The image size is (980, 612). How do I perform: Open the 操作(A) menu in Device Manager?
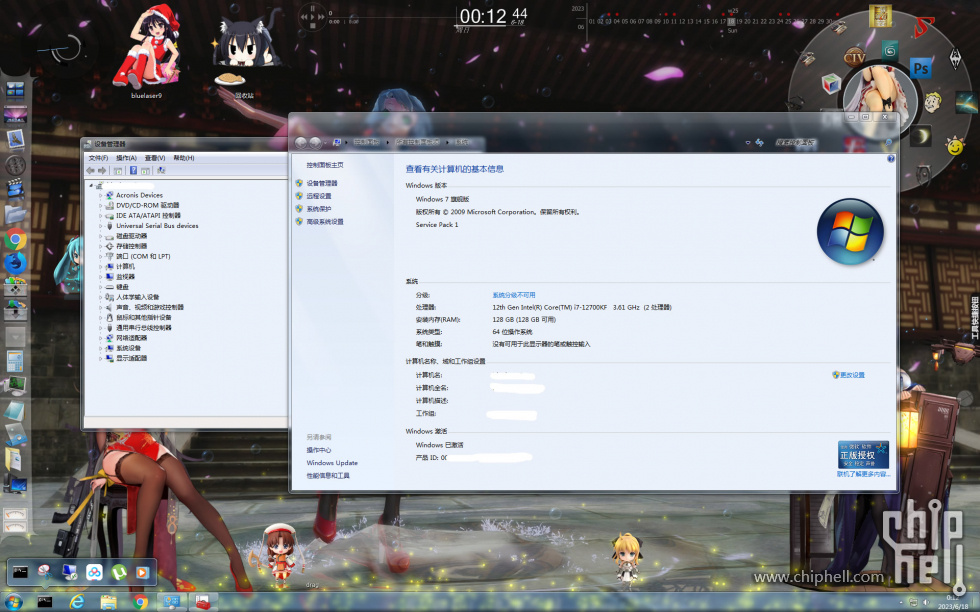(126, 158)
